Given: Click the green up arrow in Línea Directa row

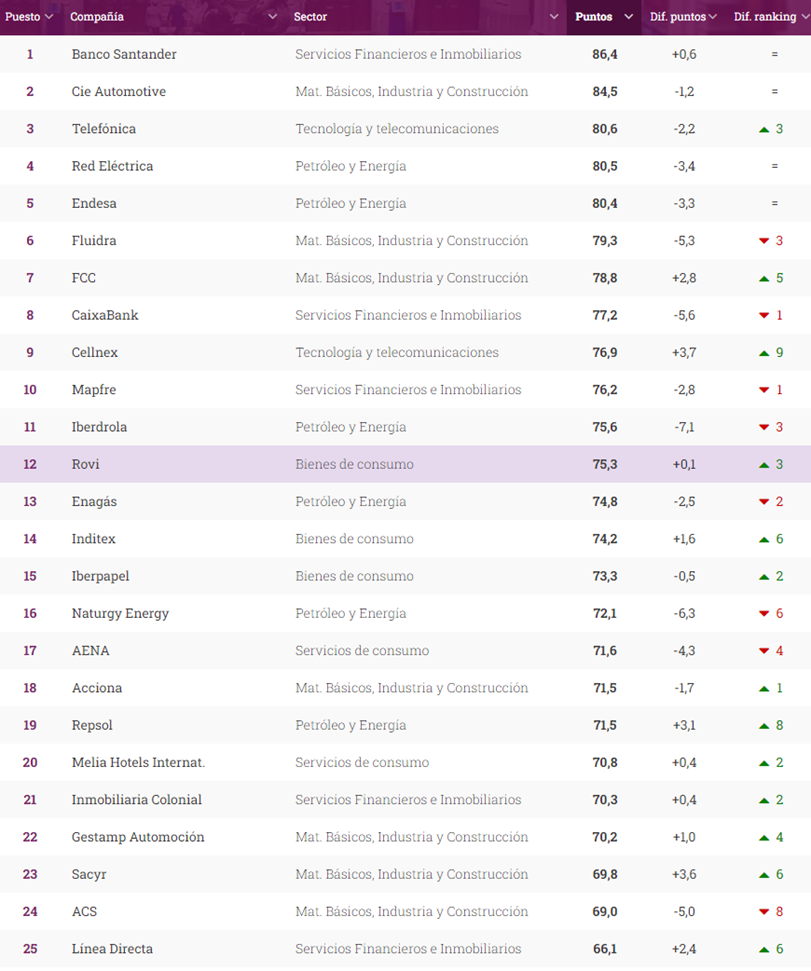Looking at the screenshot, I should 764,949.
